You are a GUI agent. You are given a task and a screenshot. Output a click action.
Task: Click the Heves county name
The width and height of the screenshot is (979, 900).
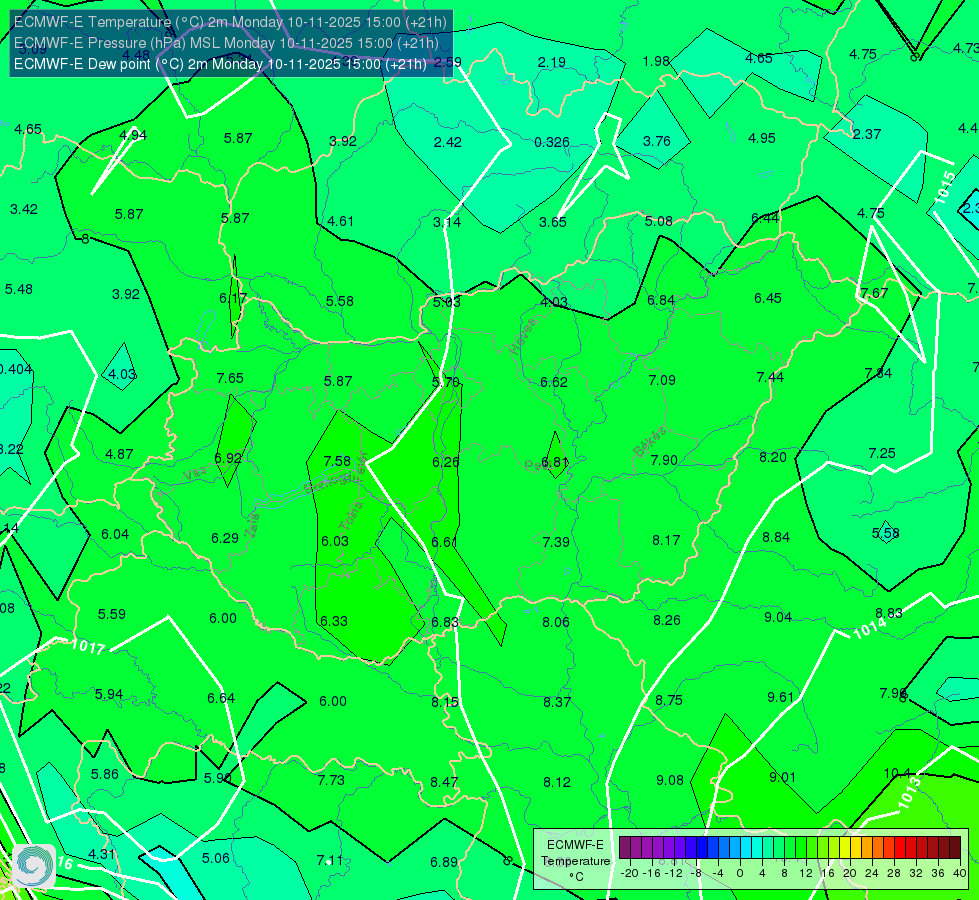pyautogui.click(x=523, y=335)
